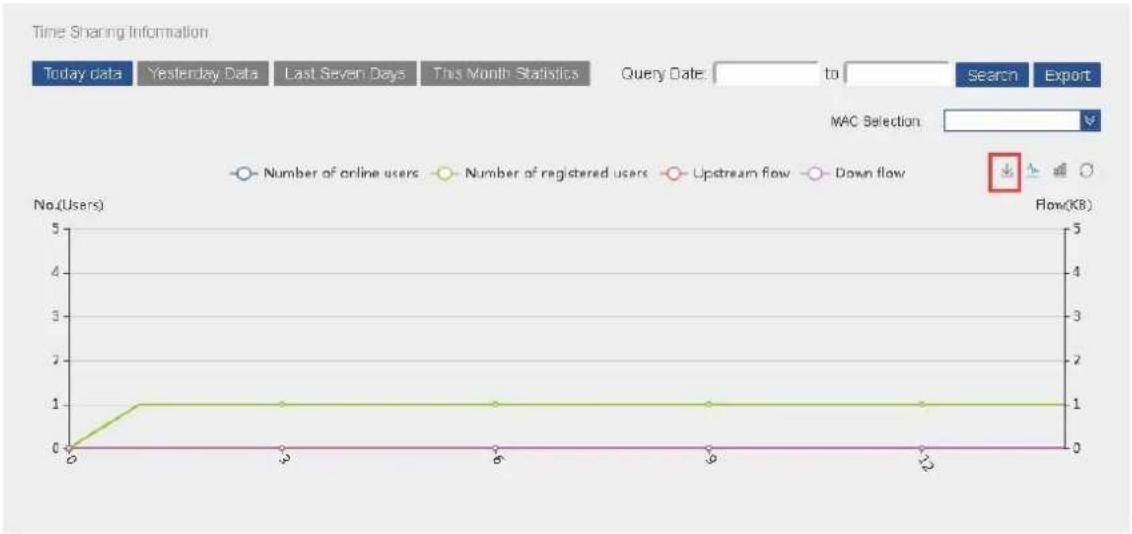Screen dimensions: 1132x534
Task: Click the chart restore refresh icon
Action: (1085, 171)
